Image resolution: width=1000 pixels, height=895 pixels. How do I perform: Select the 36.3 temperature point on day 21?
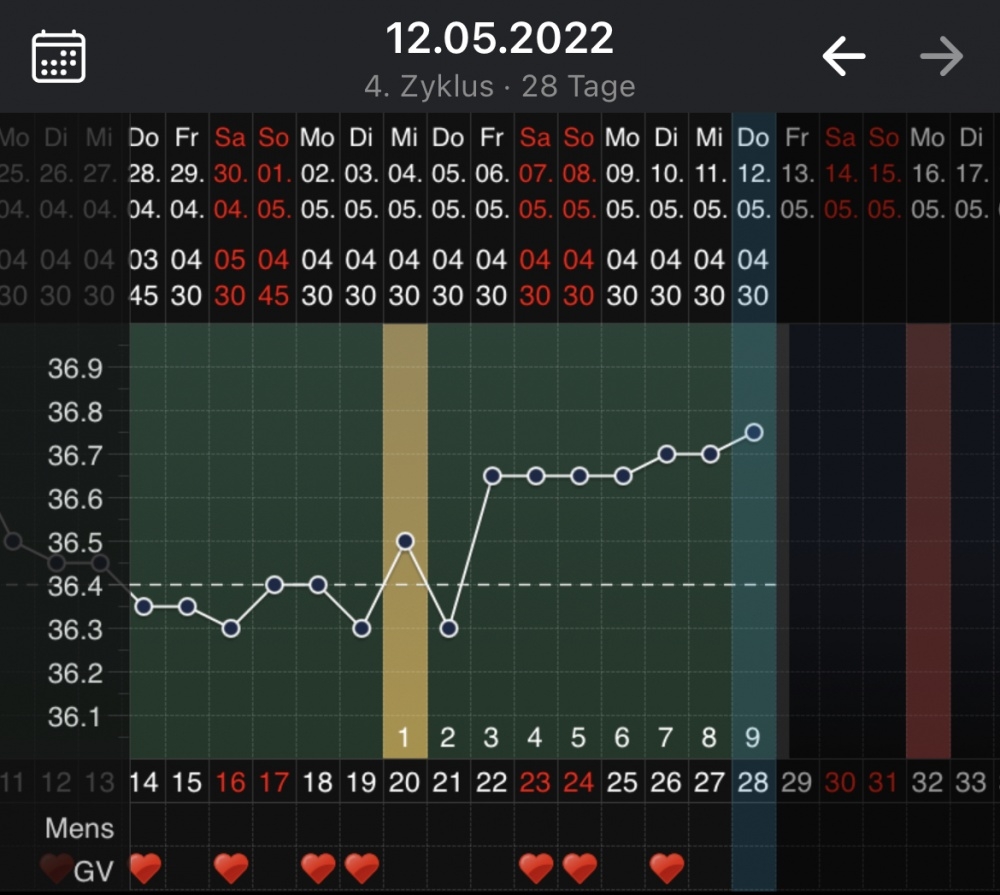[x=449, y=628]
